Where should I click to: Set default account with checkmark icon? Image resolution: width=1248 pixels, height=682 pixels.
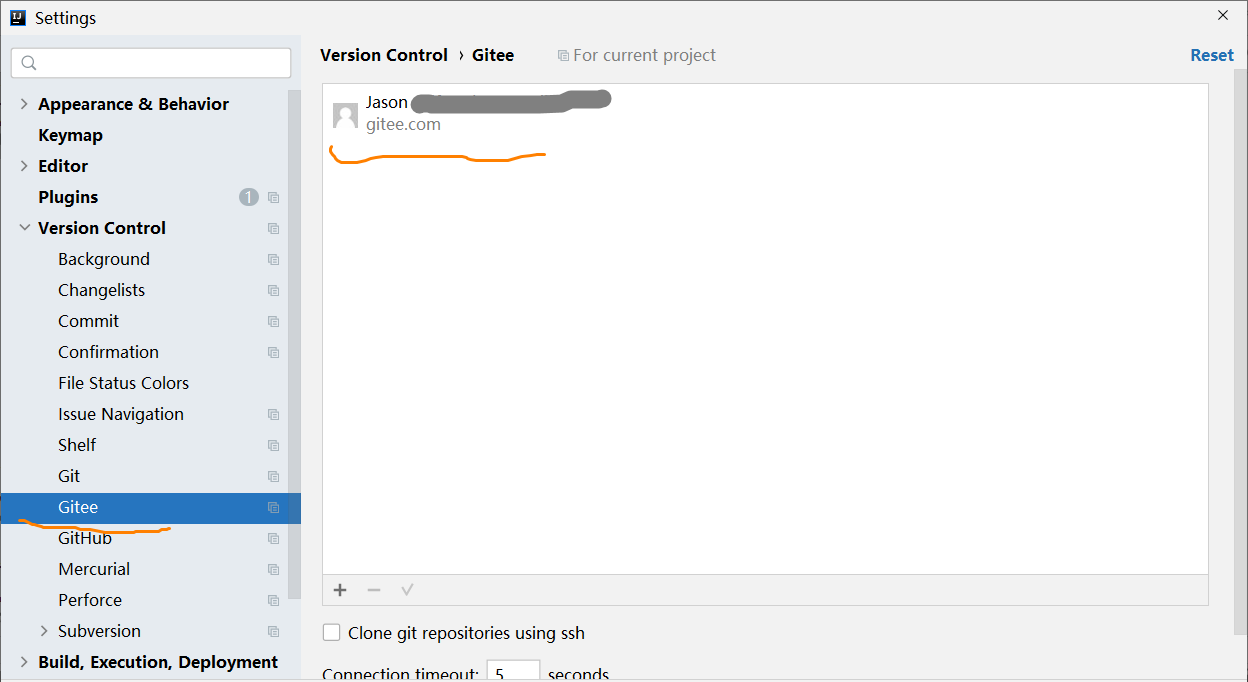pyautogui.click(x=407, y=590)
